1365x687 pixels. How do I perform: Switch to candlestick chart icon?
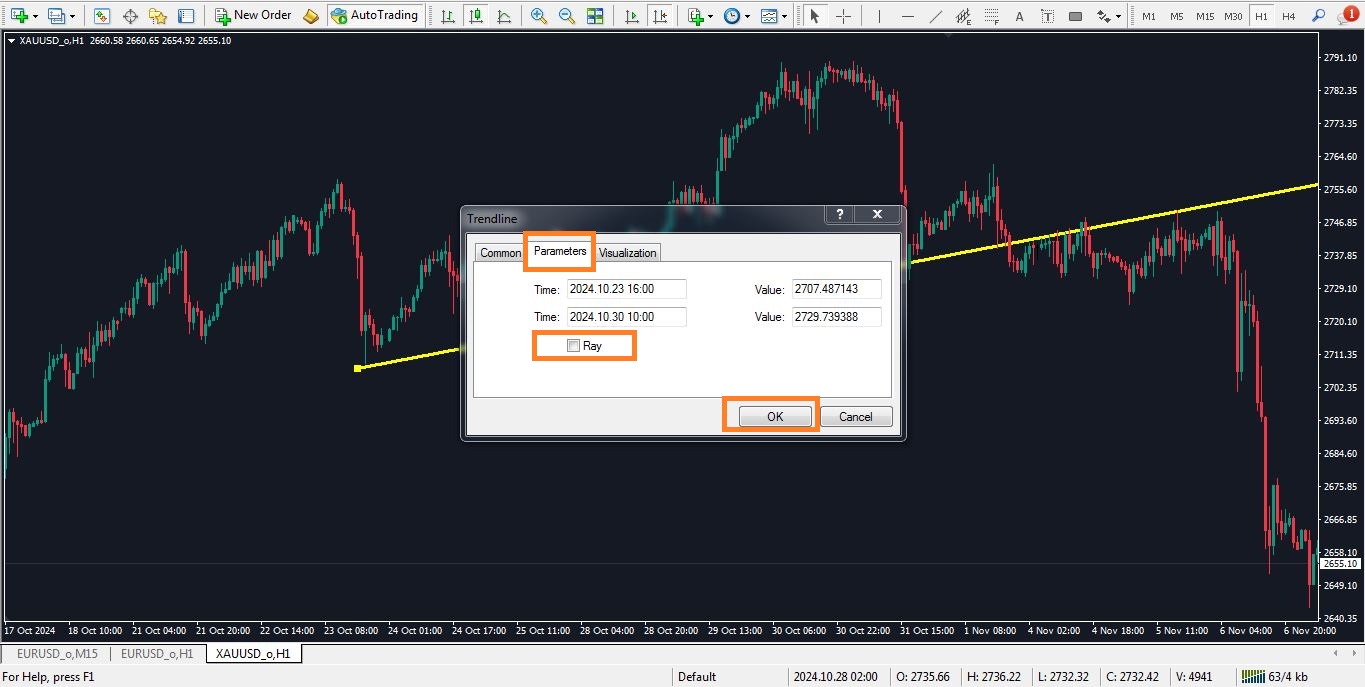pyautogui.click(x=476, y=16)
